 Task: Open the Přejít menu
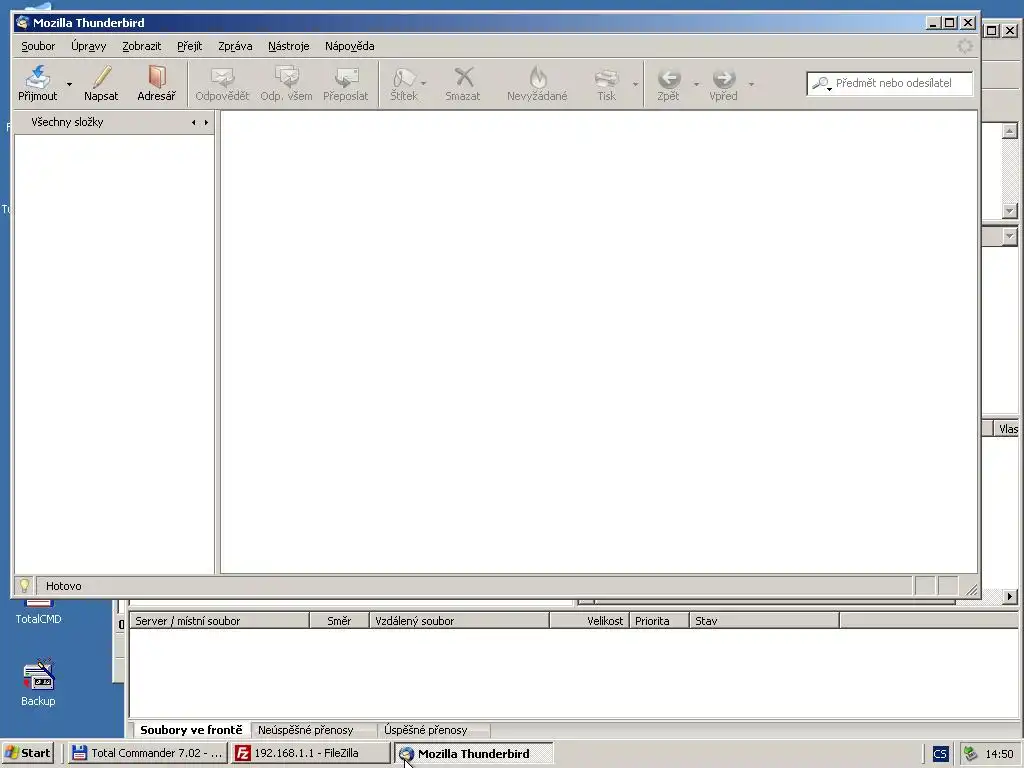[x=189, y=46]
